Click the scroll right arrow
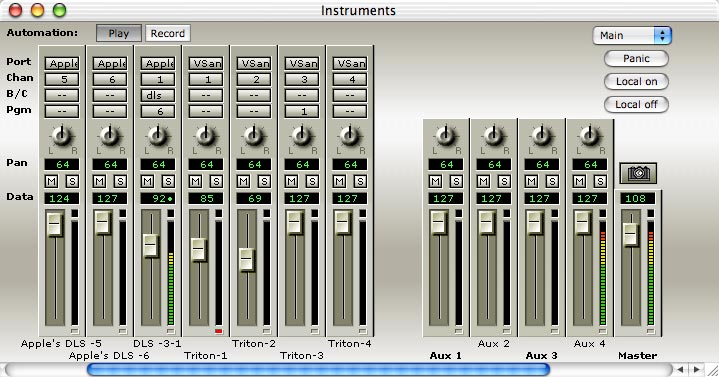Screen dimensions: 719x377 click(x=697, y=369)
